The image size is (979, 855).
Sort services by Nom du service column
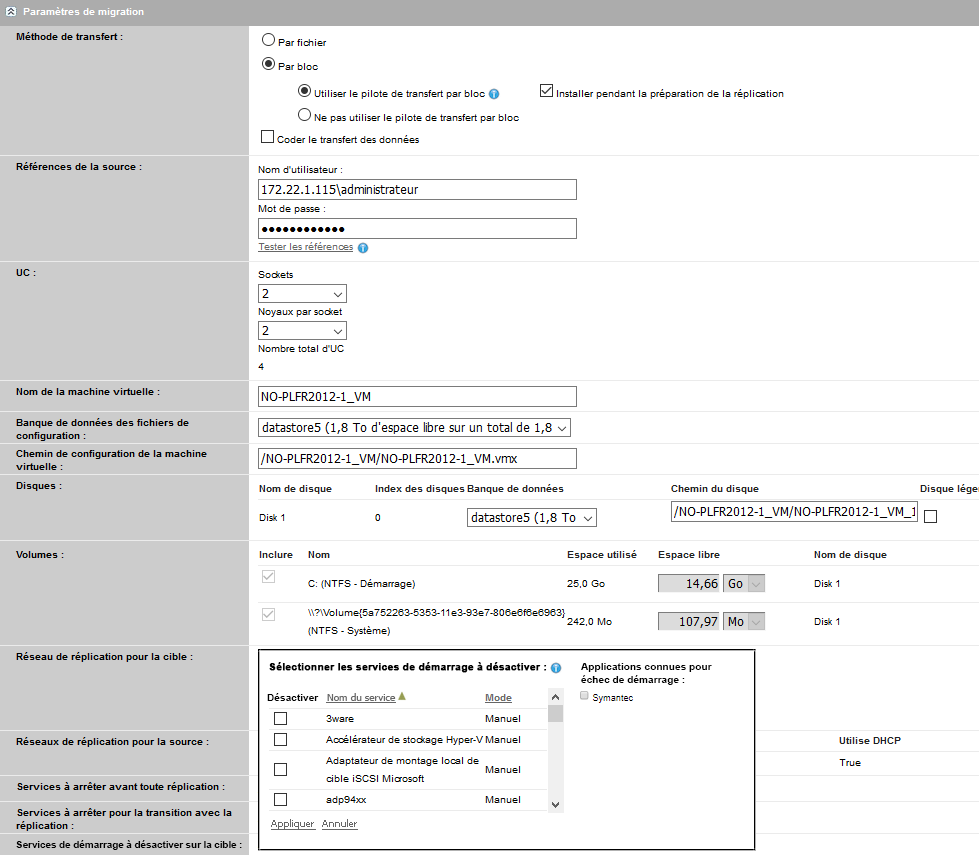361,698
